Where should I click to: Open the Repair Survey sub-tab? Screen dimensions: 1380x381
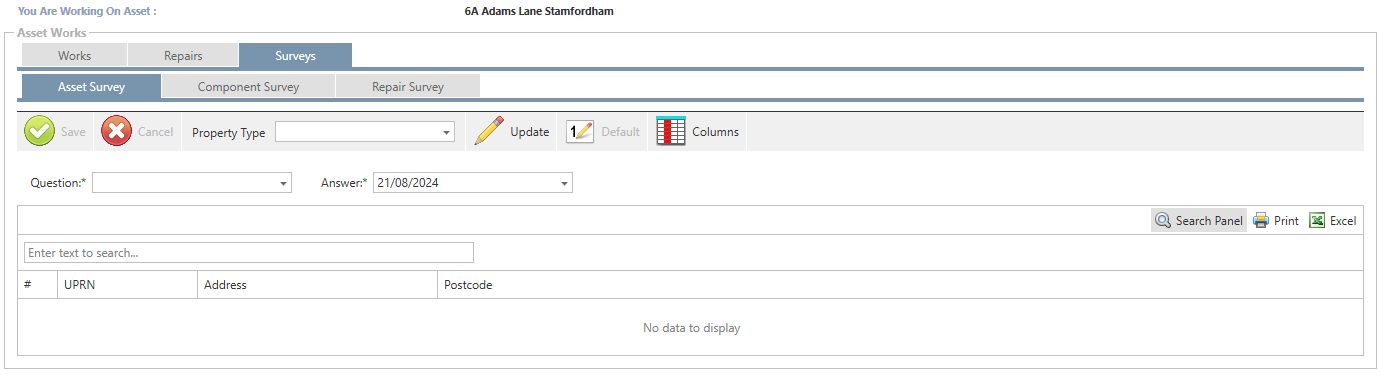pyautogui.click(x=408, y=87)
